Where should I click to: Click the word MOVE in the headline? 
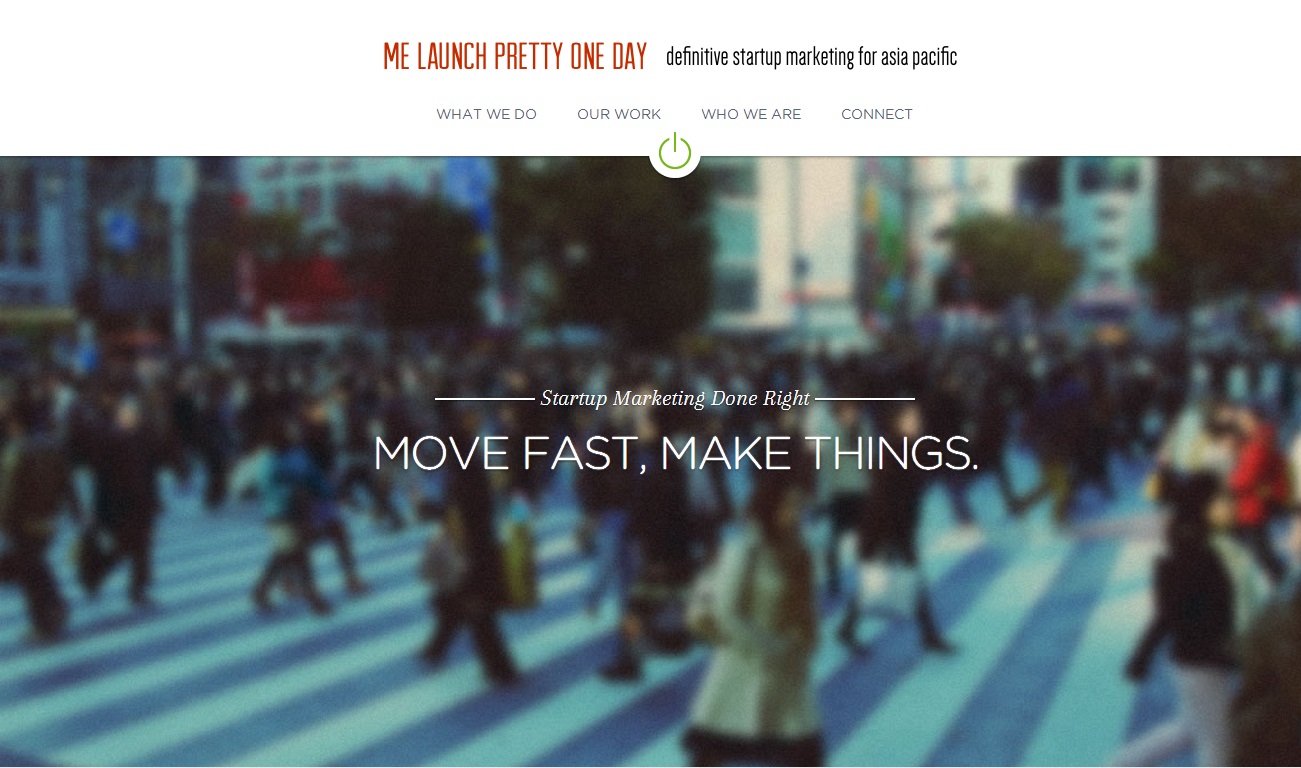point(441,454)
